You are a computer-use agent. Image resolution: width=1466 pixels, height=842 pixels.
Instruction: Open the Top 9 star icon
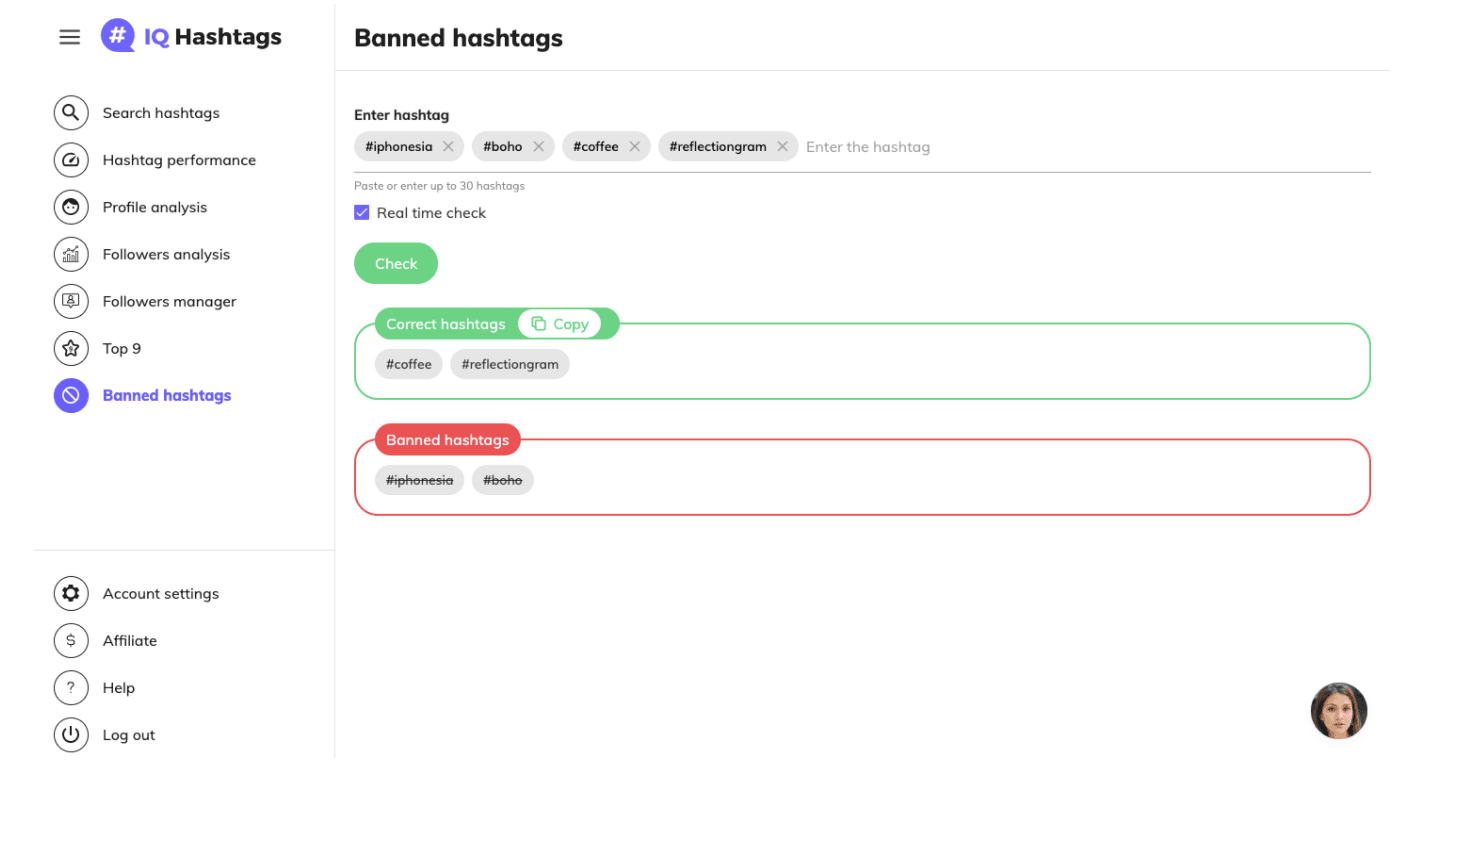tap(71, 348)
